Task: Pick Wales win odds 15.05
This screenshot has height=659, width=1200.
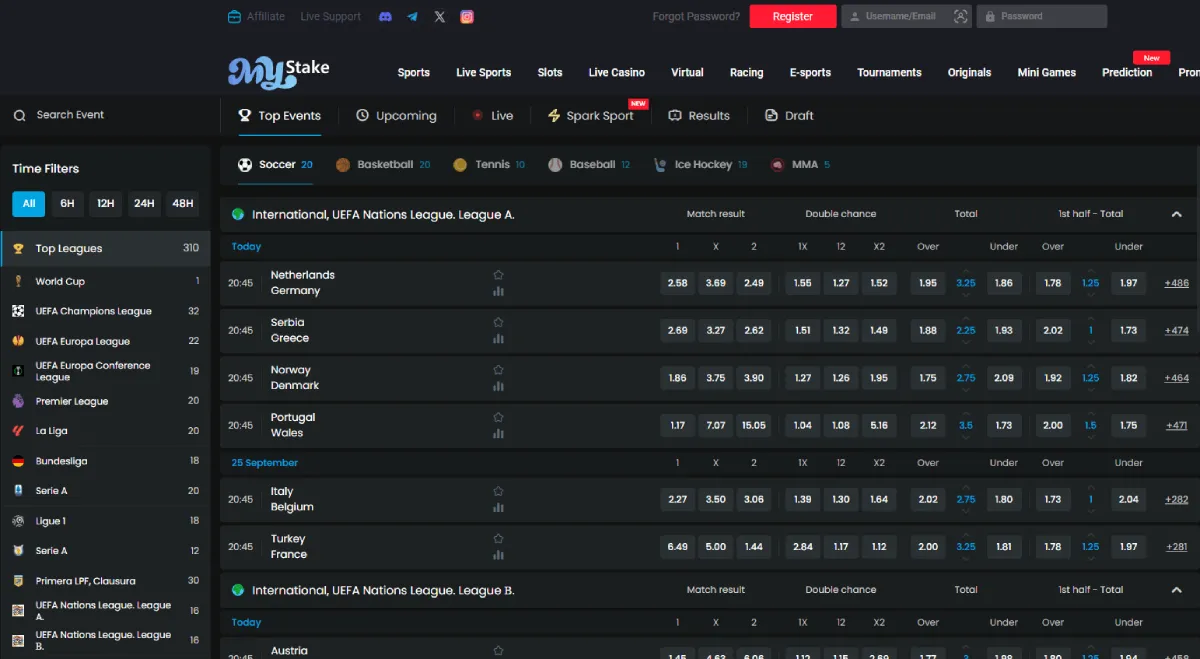Action: point(754,425)
